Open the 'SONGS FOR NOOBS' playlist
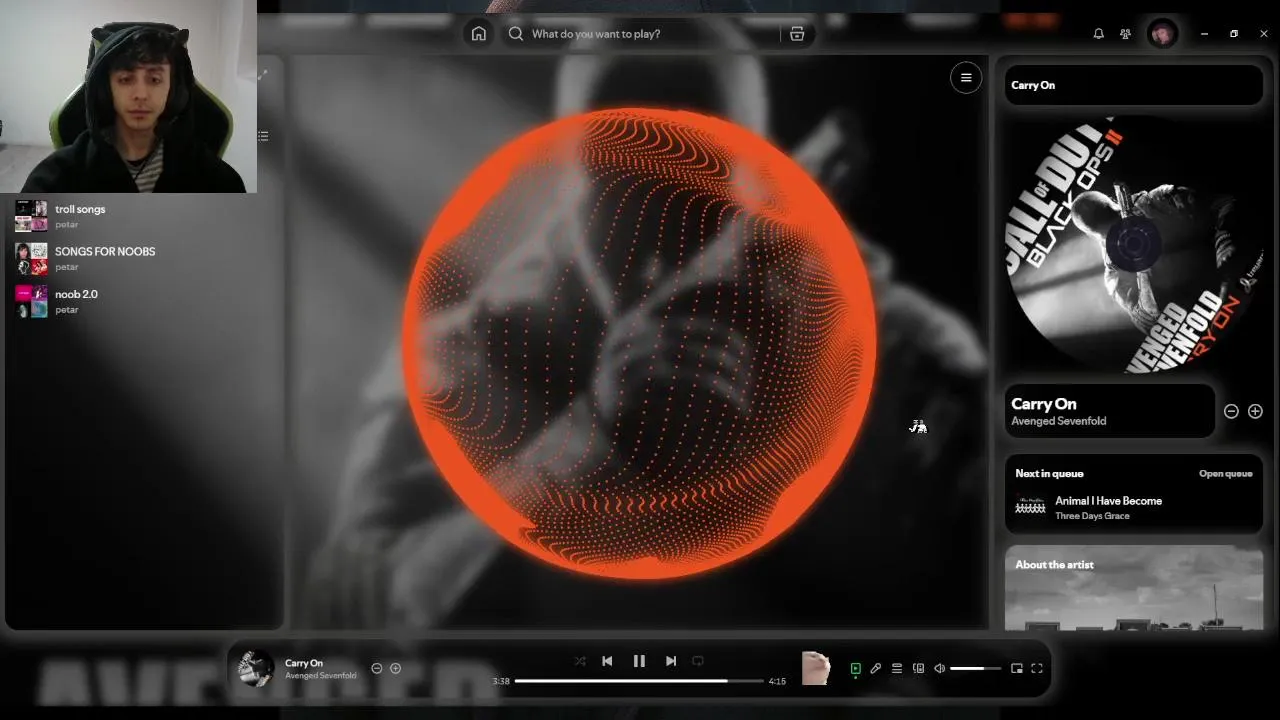1280x720 pixels. [x=145, y=259]
